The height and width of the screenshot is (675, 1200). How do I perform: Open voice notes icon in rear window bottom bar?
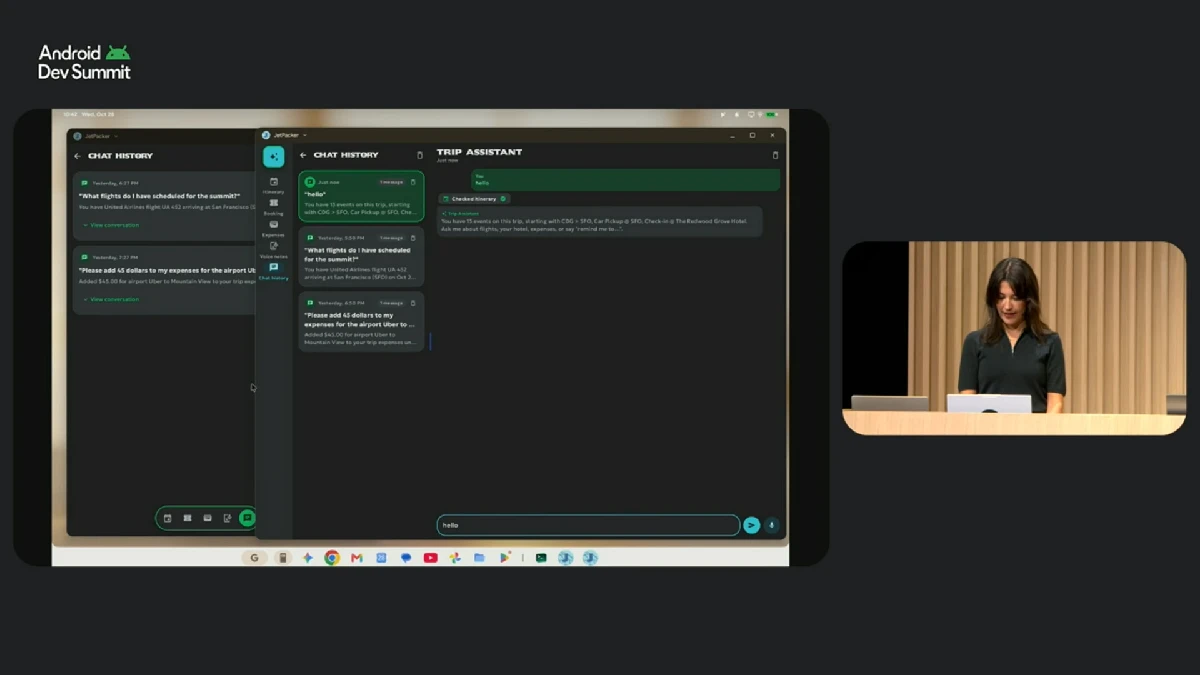(227, 518)
